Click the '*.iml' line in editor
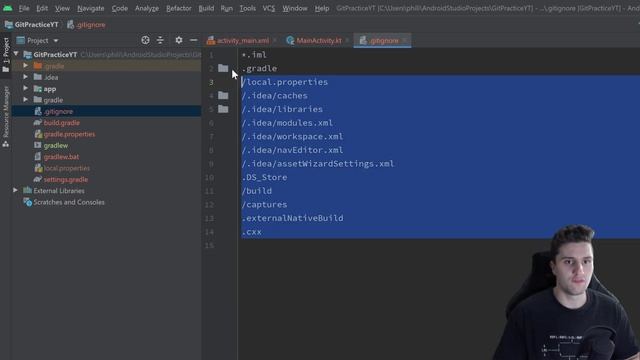640x360 pixels. [x=254, y=55]
